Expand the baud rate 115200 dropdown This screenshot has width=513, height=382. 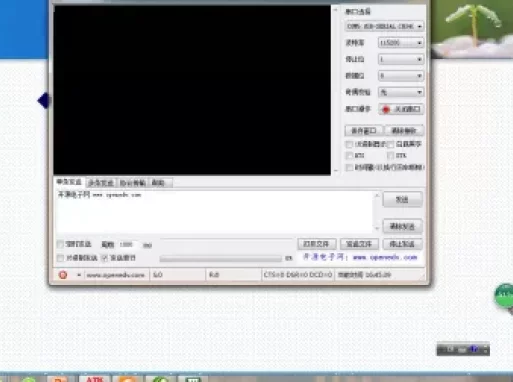point(401,43)
